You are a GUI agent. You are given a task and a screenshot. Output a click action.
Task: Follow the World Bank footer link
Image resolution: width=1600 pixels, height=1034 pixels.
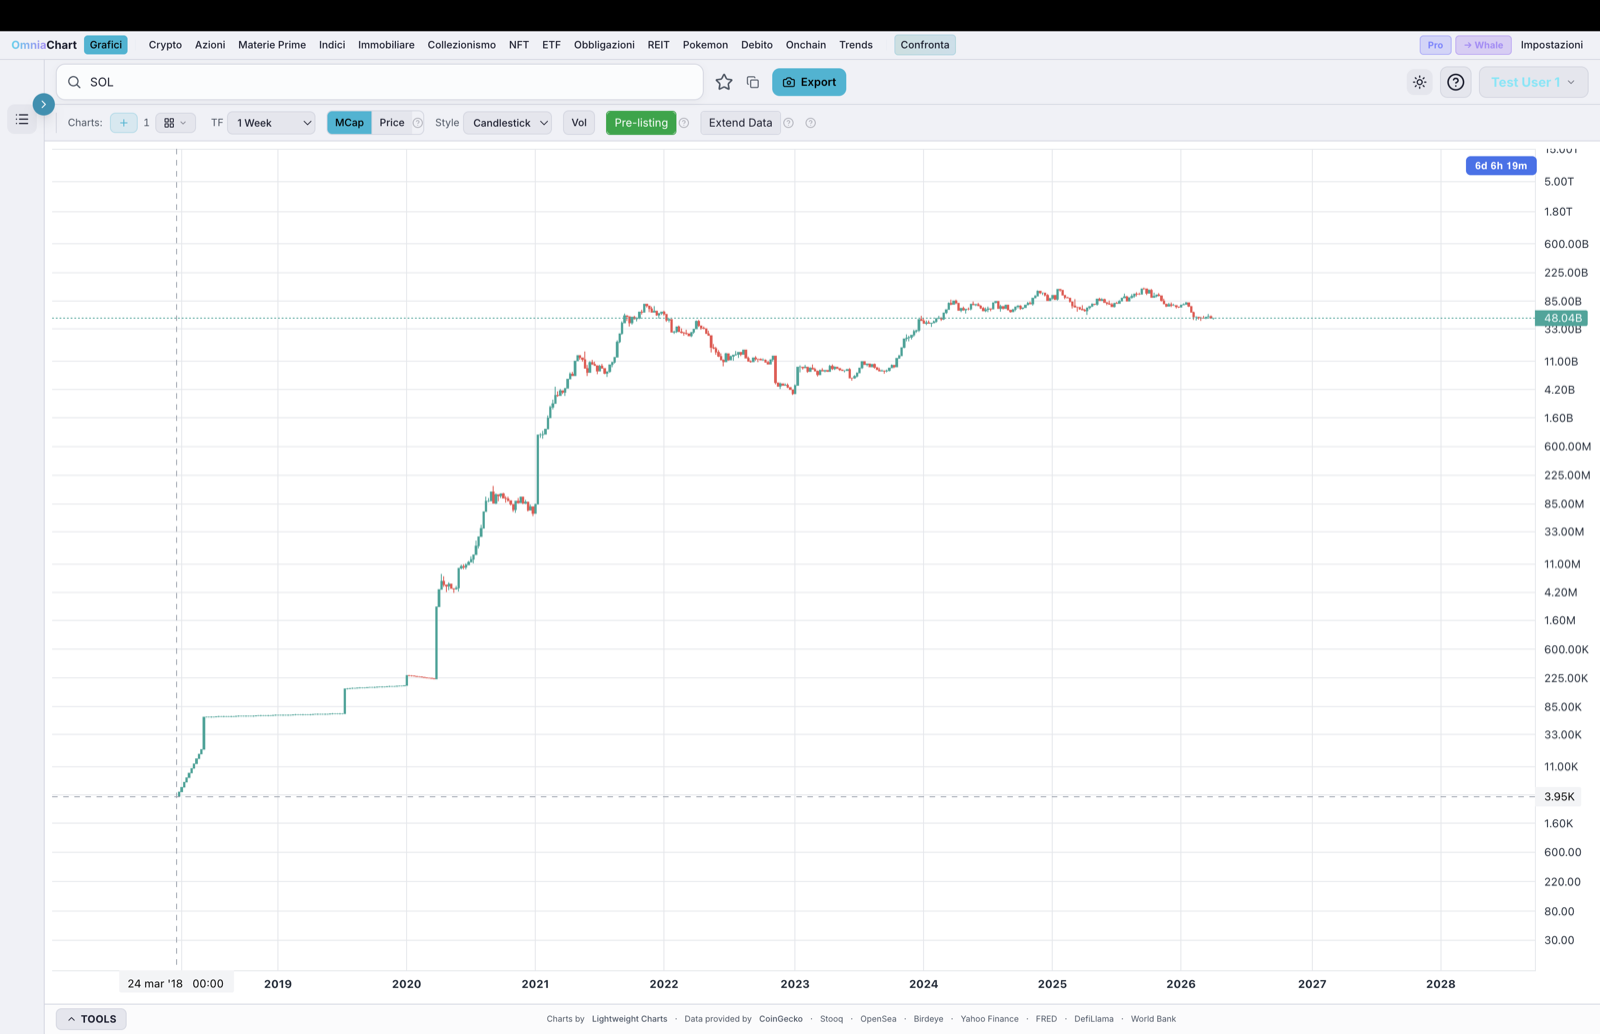pos(1153,1019)
